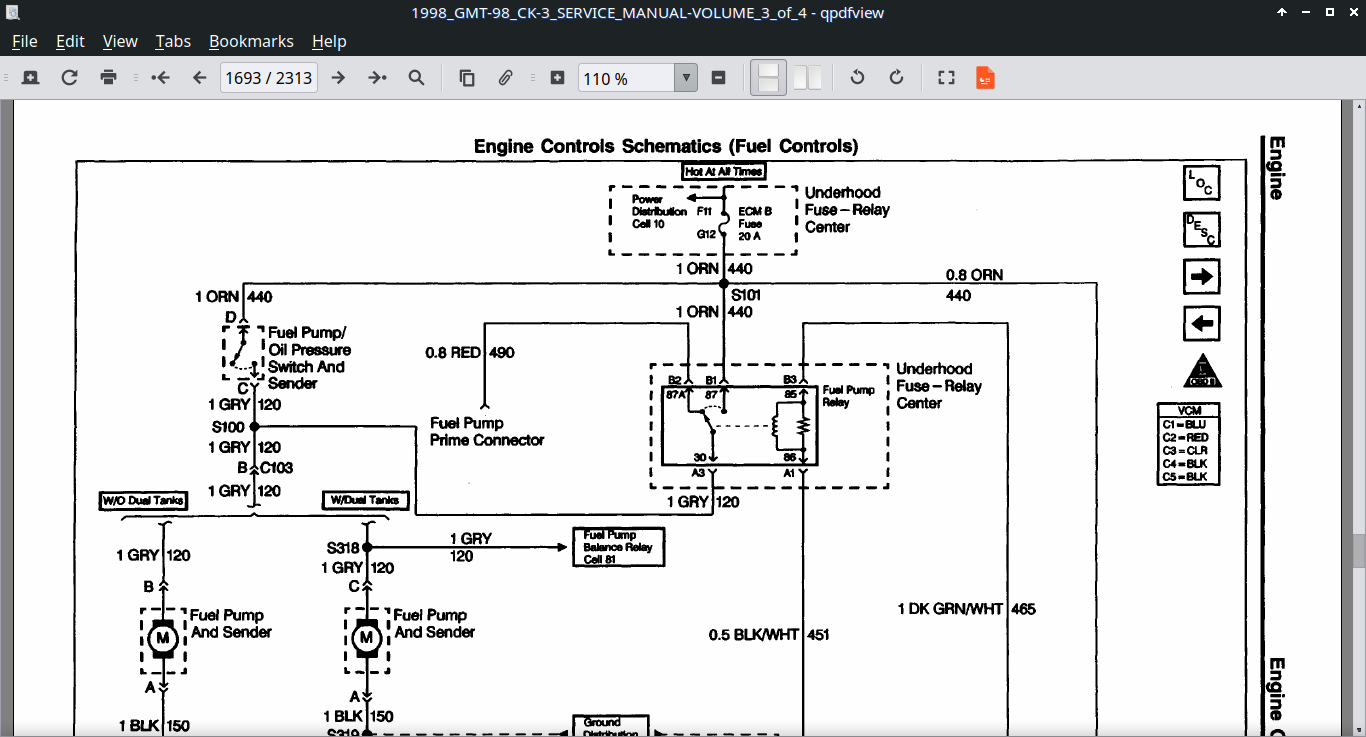1366x737 pixels.
Task: Click the page title Engine Controls Schematics
Action: point(666,146)
